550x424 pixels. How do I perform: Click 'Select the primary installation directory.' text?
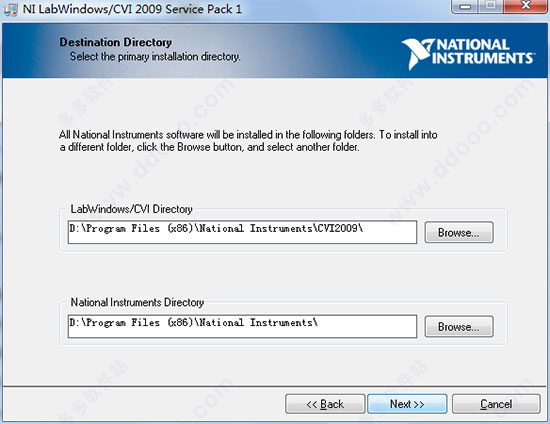155,56
